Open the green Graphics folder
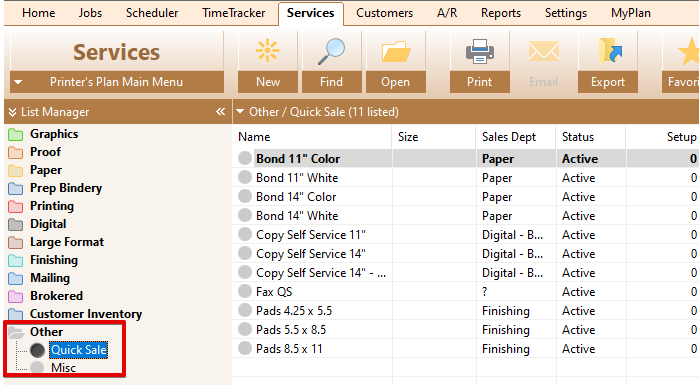699x385 pixels. 16,135
